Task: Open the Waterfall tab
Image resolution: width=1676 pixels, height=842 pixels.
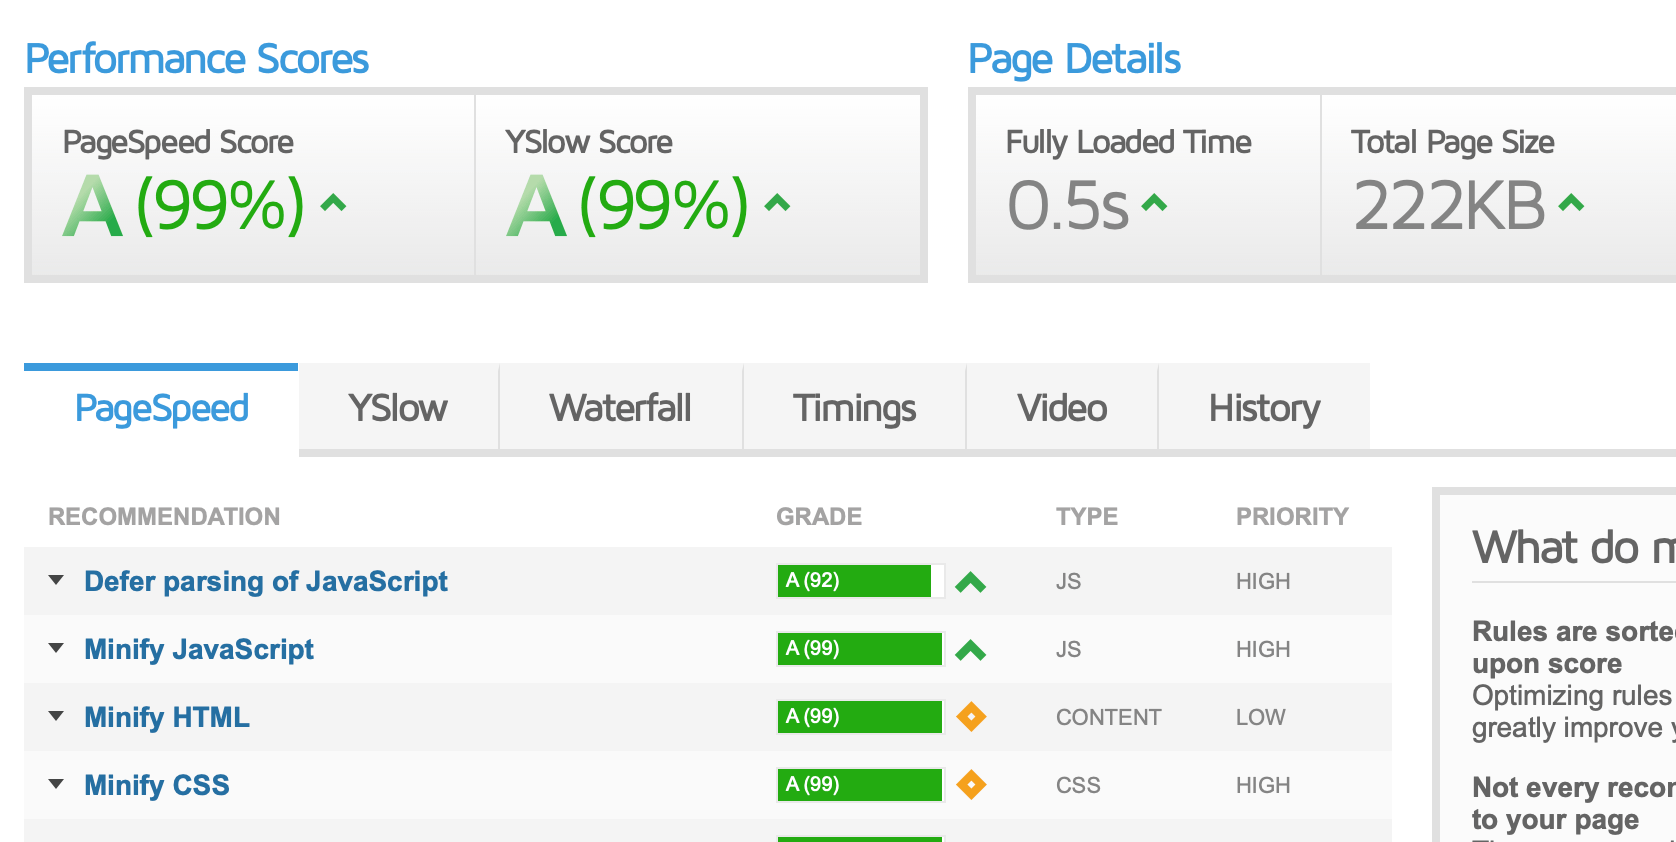Action: pos(620,408)
